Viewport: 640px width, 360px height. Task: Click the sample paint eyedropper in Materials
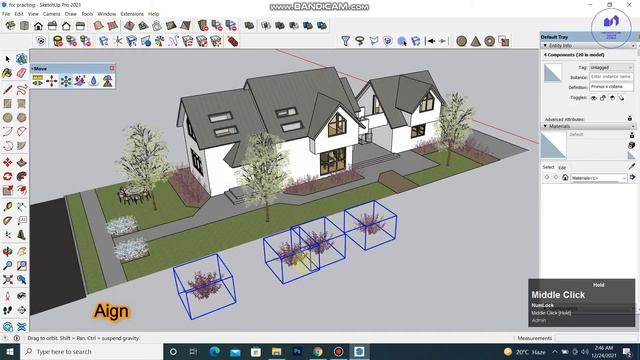632,166
